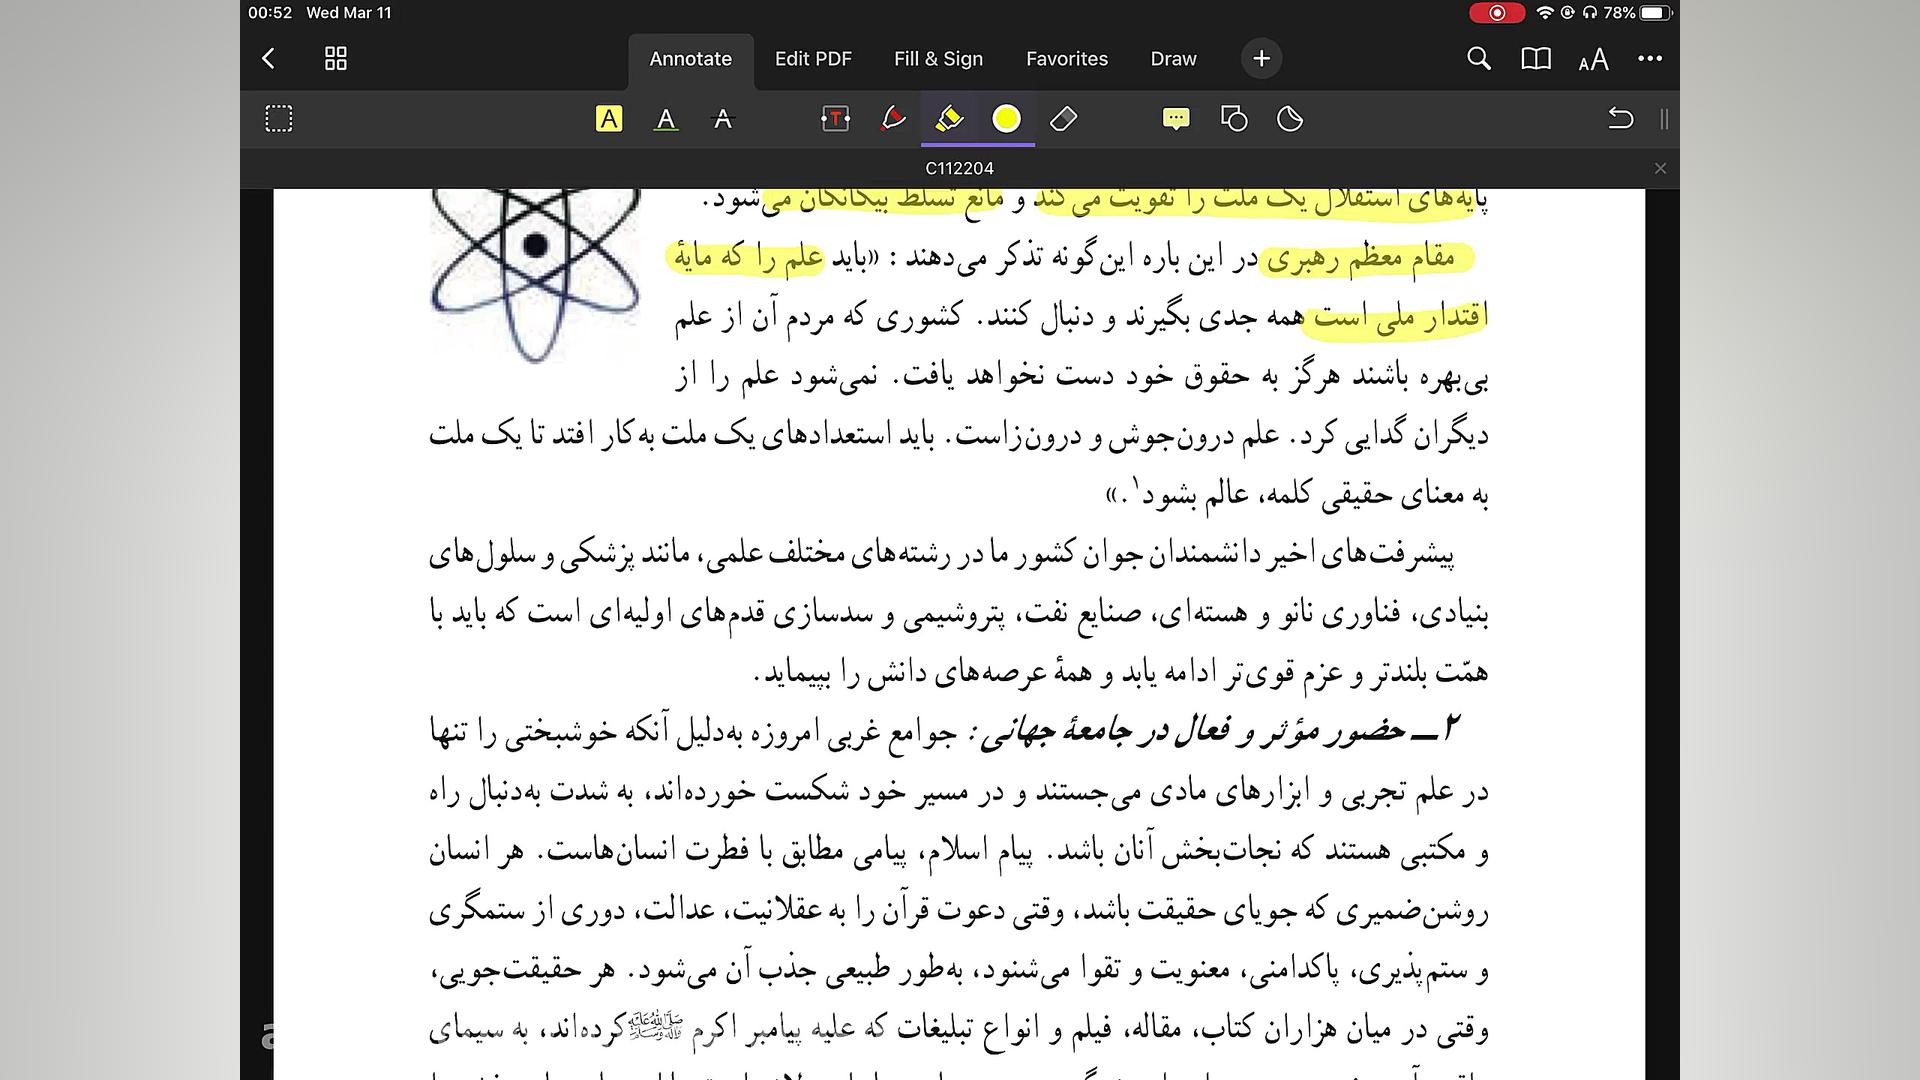The height and width of the screenshot is (1080, 1920).
Task: Dismiss the C112204 document banner
Action: pos(1660,168)
